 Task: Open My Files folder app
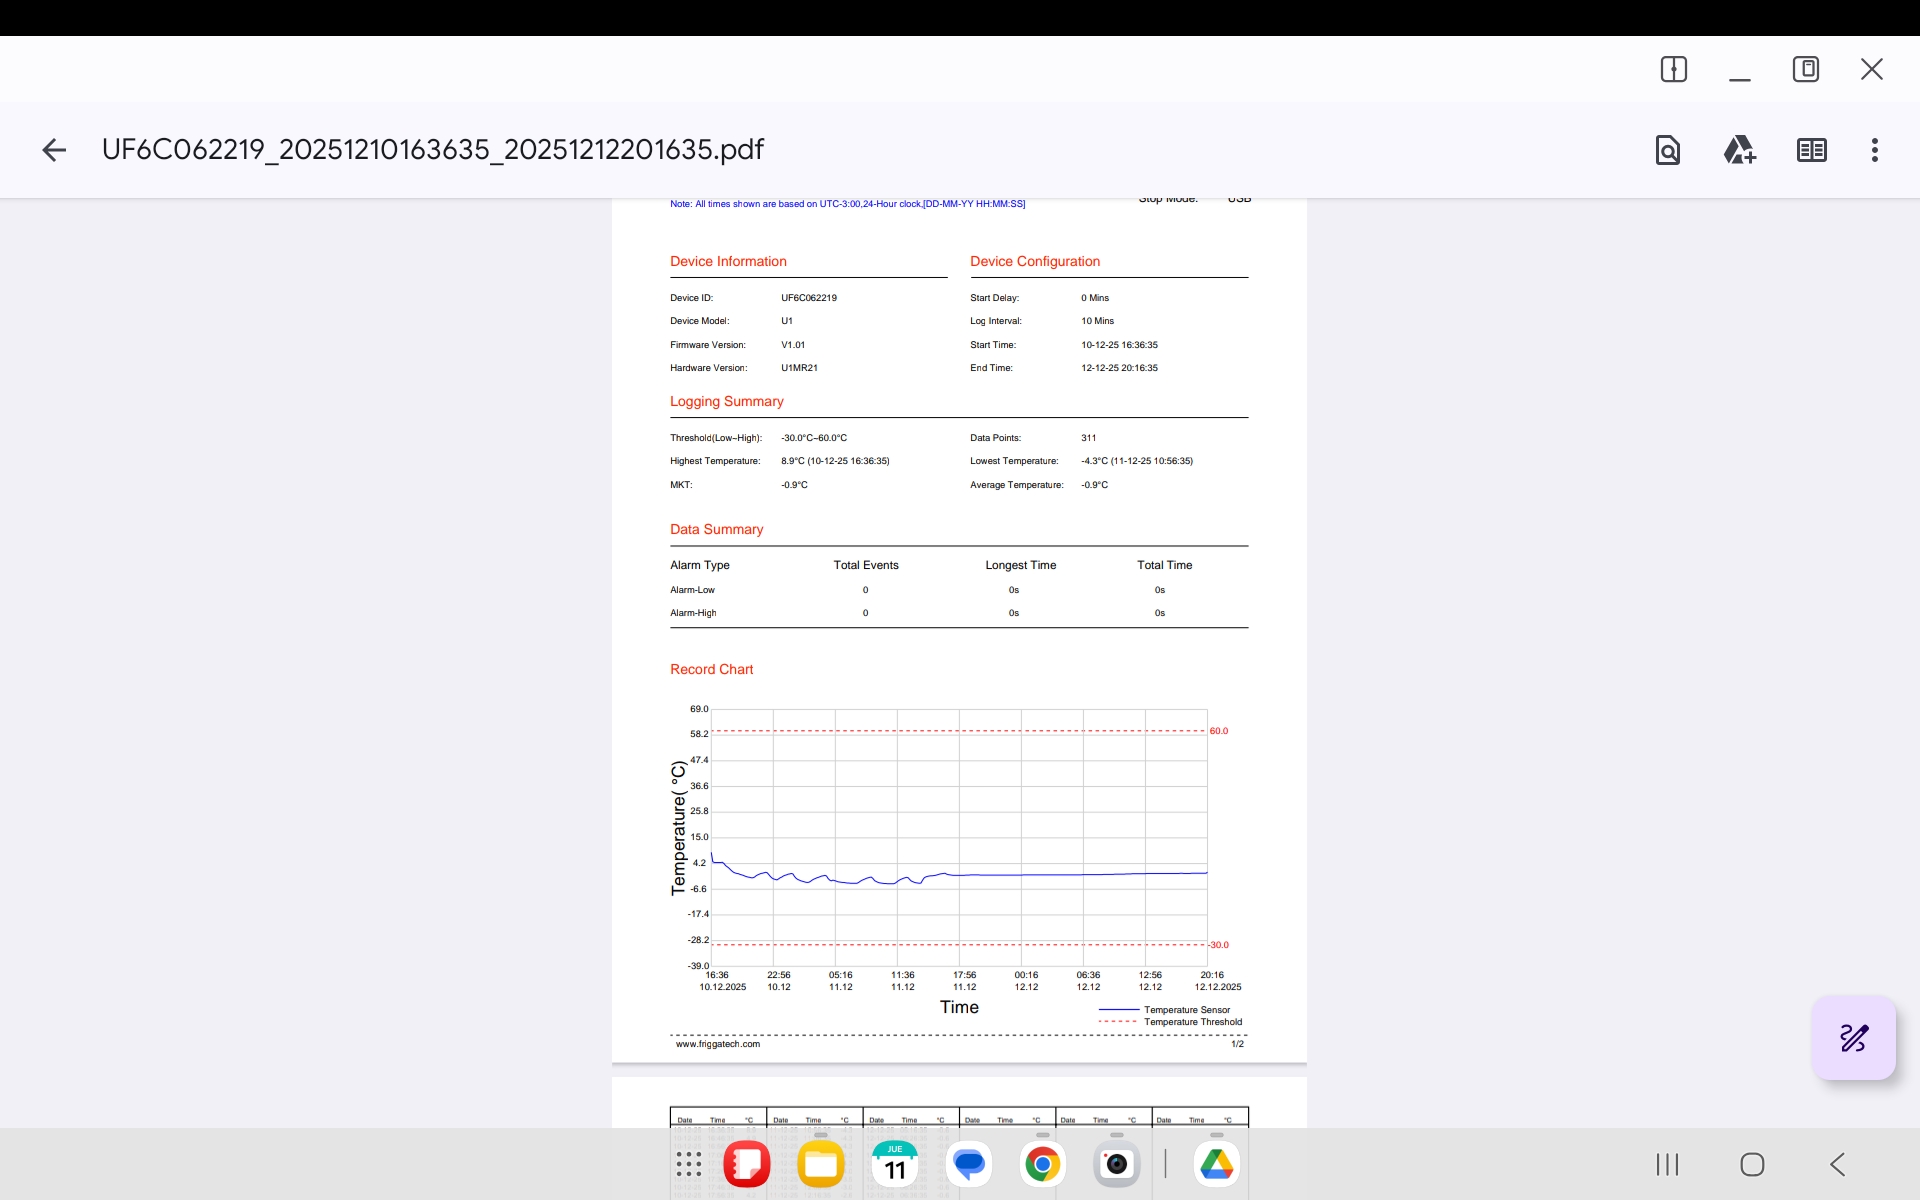[820, 1164]
